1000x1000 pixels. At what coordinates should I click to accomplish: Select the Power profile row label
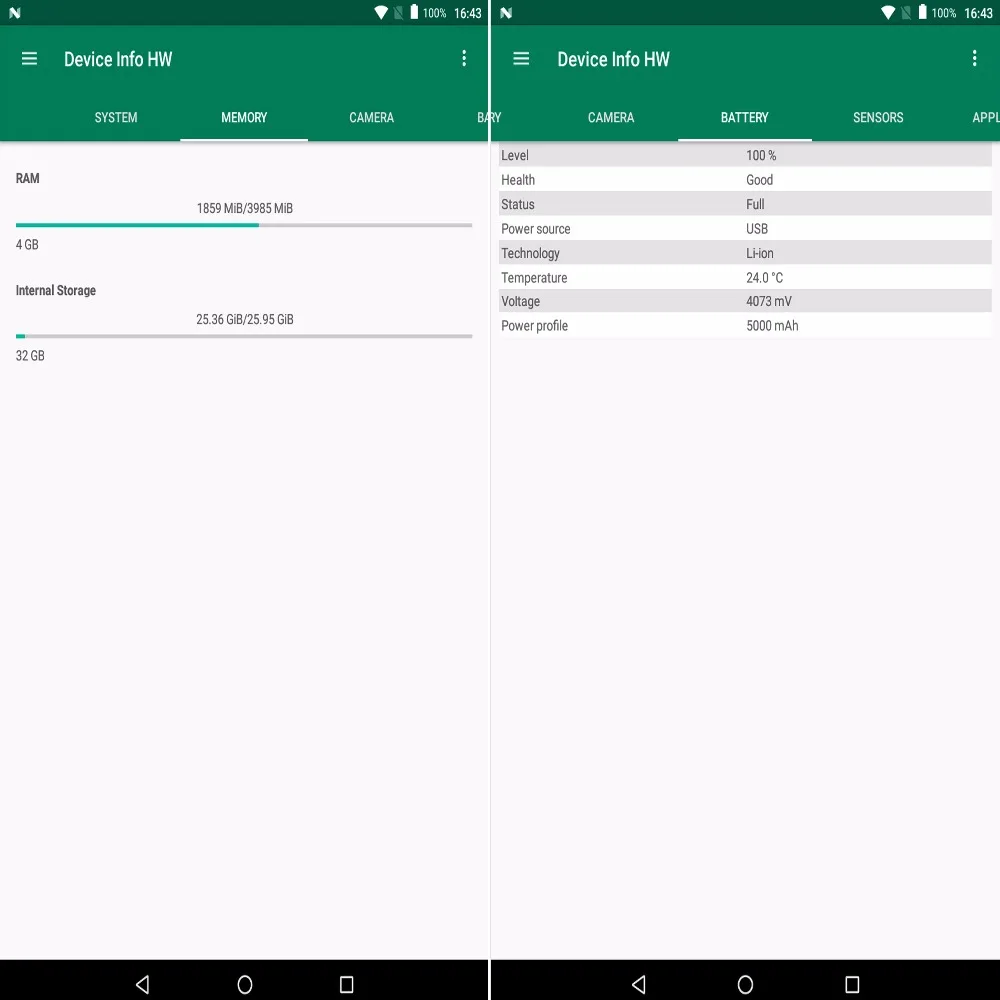point(534,326)
